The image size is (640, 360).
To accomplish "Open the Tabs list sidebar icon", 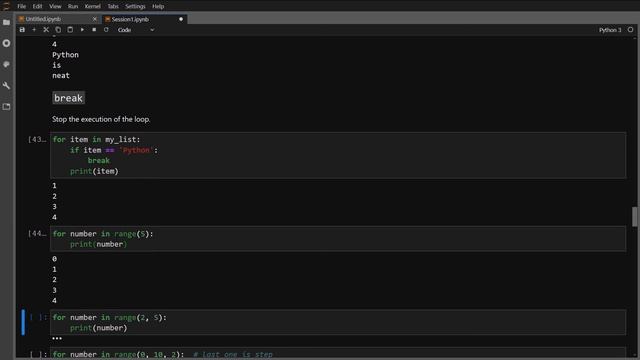I will [7, 107].
